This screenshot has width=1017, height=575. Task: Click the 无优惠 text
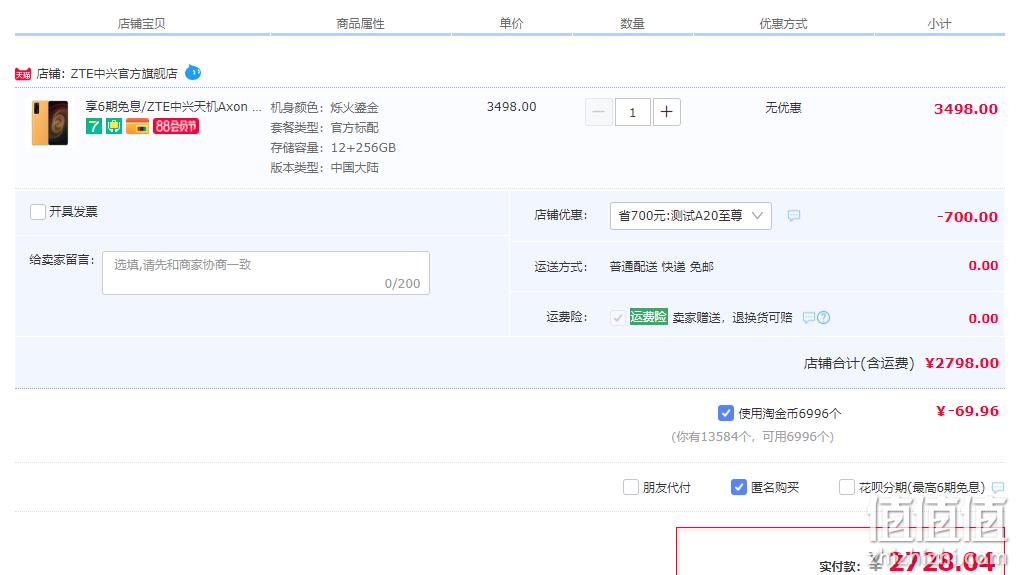(x=784, y=108)
